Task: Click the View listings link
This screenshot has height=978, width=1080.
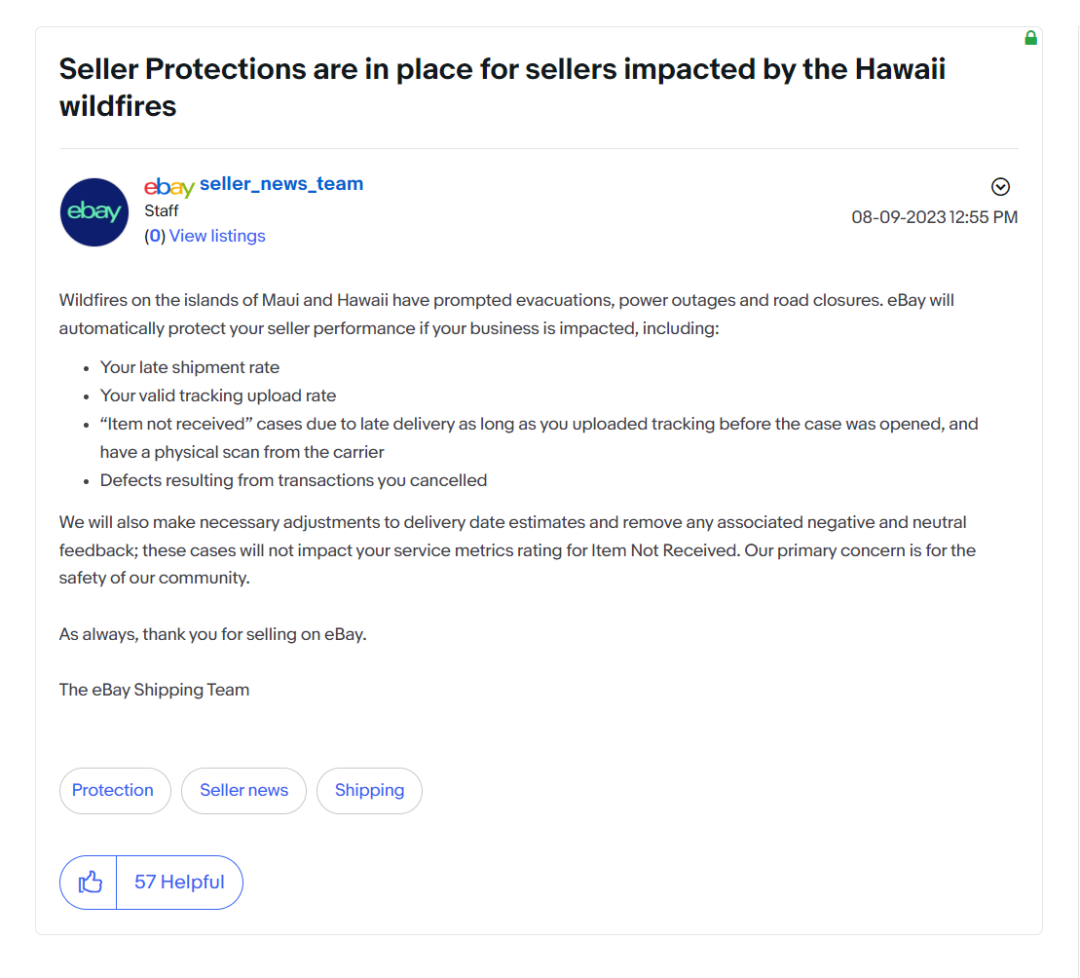Action: click(217, 236)
